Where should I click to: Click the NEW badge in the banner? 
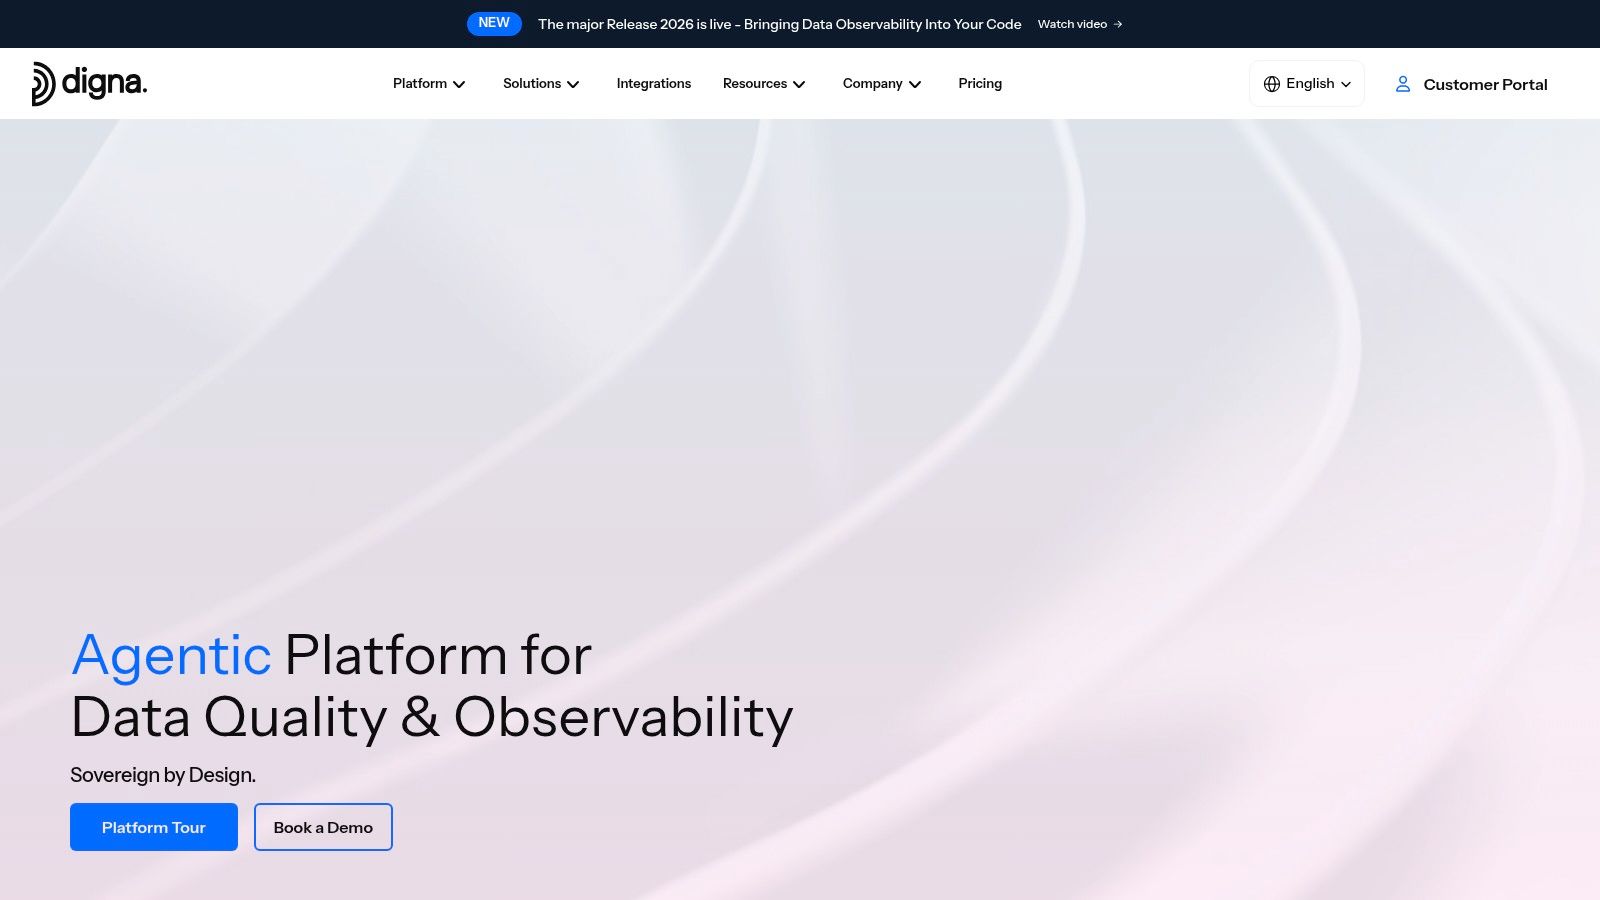click(494, 23)
